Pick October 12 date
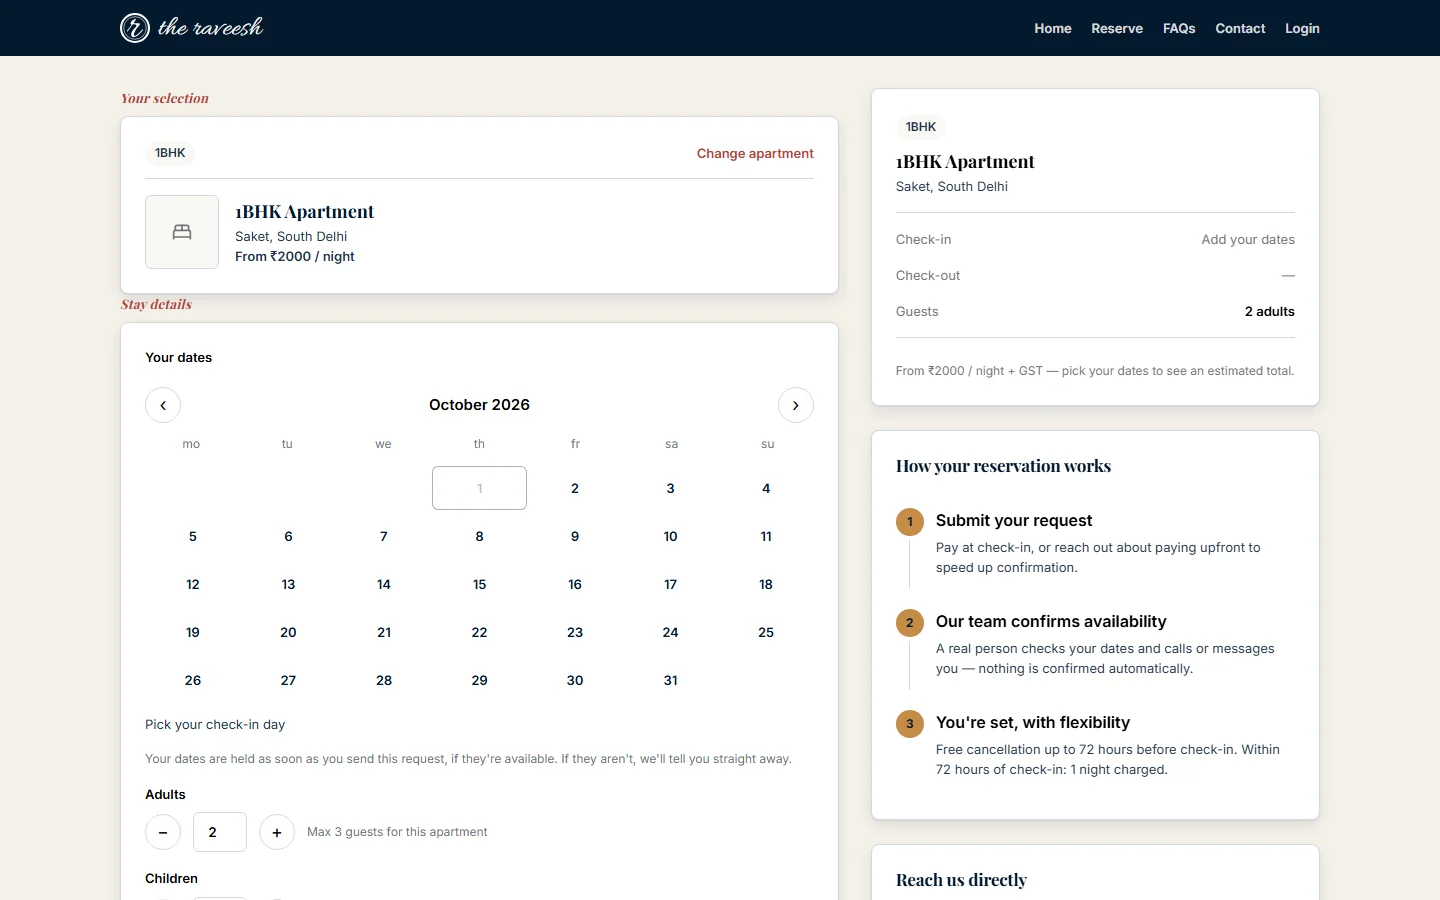Screen dimensions: 1440x900 point(193,584)
